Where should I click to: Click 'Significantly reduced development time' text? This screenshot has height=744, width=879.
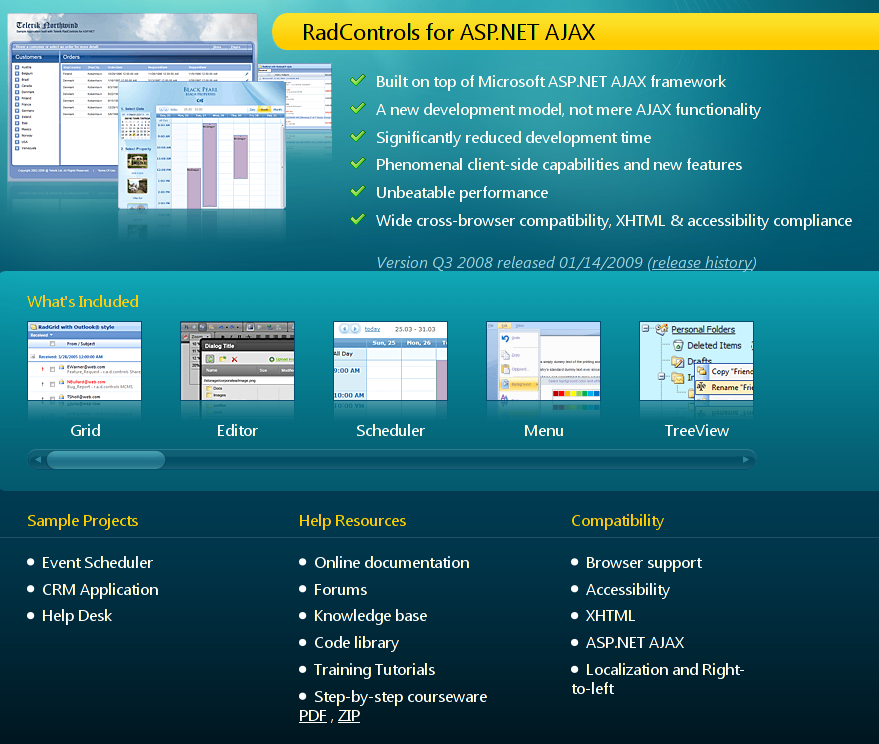coord(513,137)
